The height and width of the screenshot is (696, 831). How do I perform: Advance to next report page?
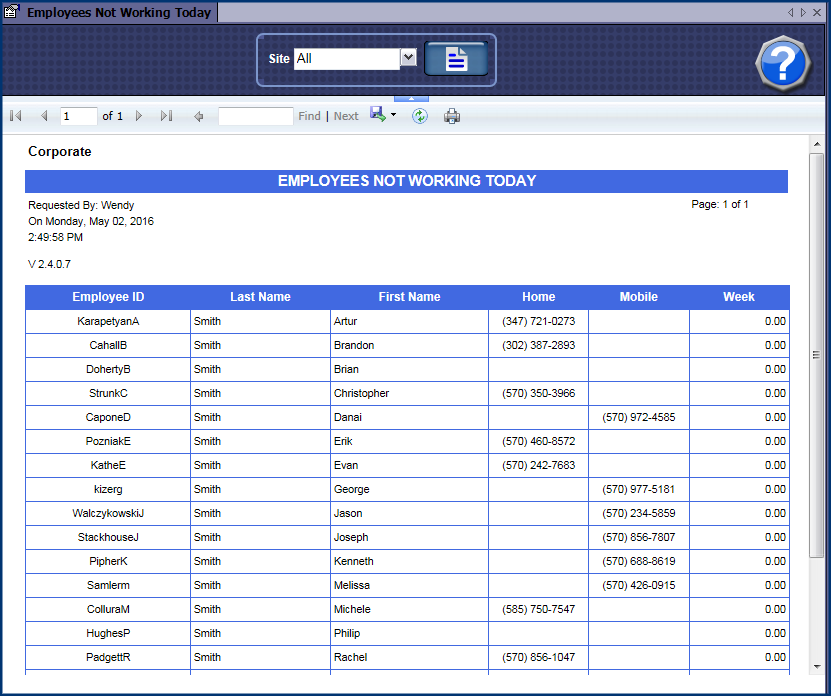point(139,116)
